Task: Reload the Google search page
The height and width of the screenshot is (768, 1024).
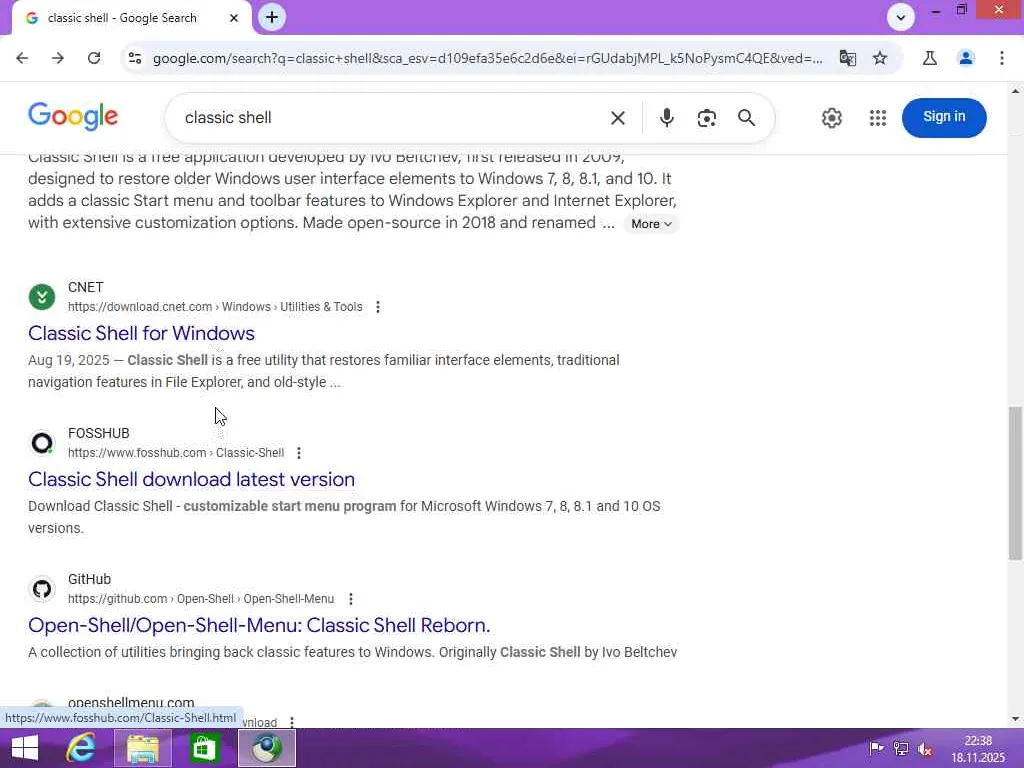Action: [x=94, y=58]
